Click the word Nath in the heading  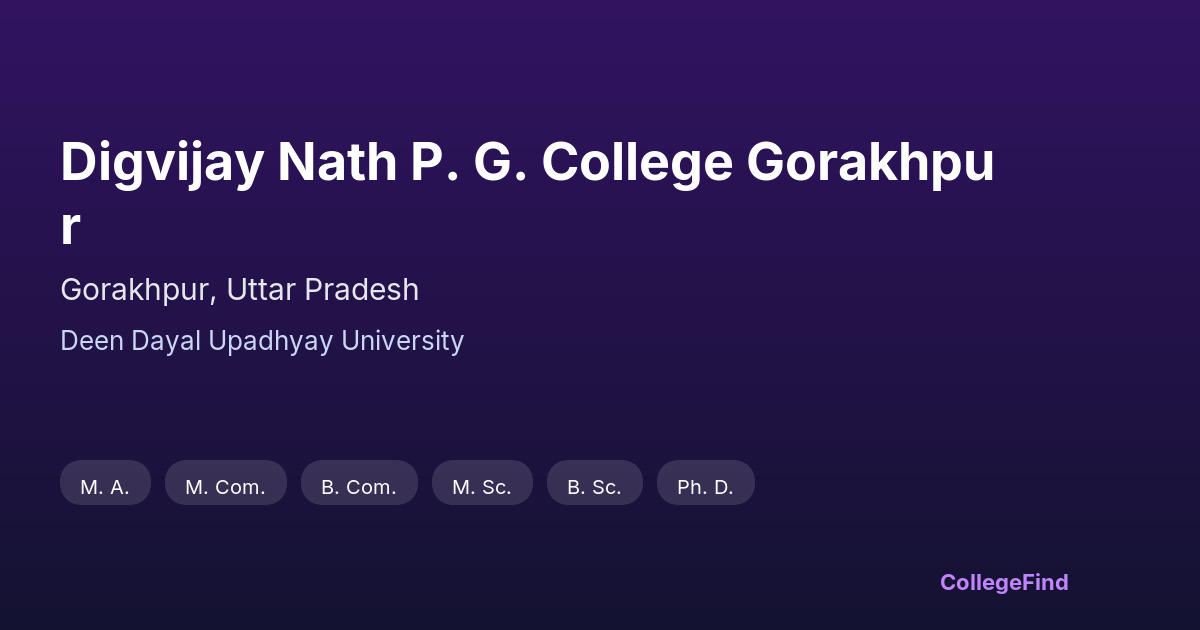(x=337, y=163)
